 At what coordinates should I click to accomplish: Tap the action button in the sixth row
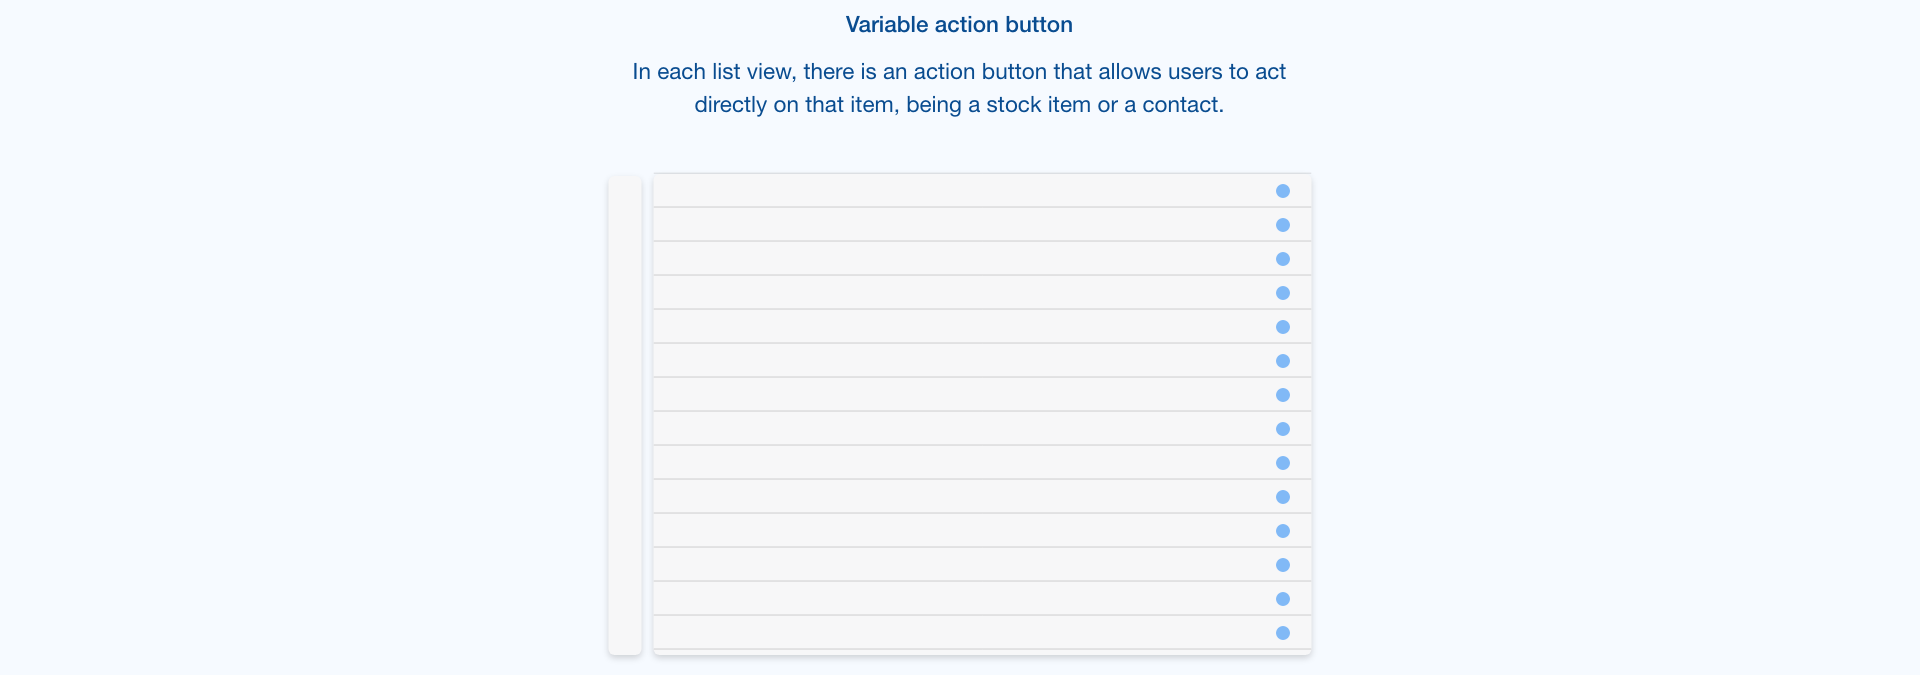coord(1283,361)
